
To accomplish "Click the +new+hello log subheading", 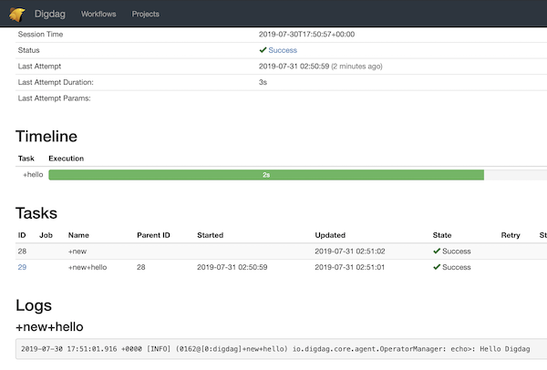I will (x=50, y=327).
